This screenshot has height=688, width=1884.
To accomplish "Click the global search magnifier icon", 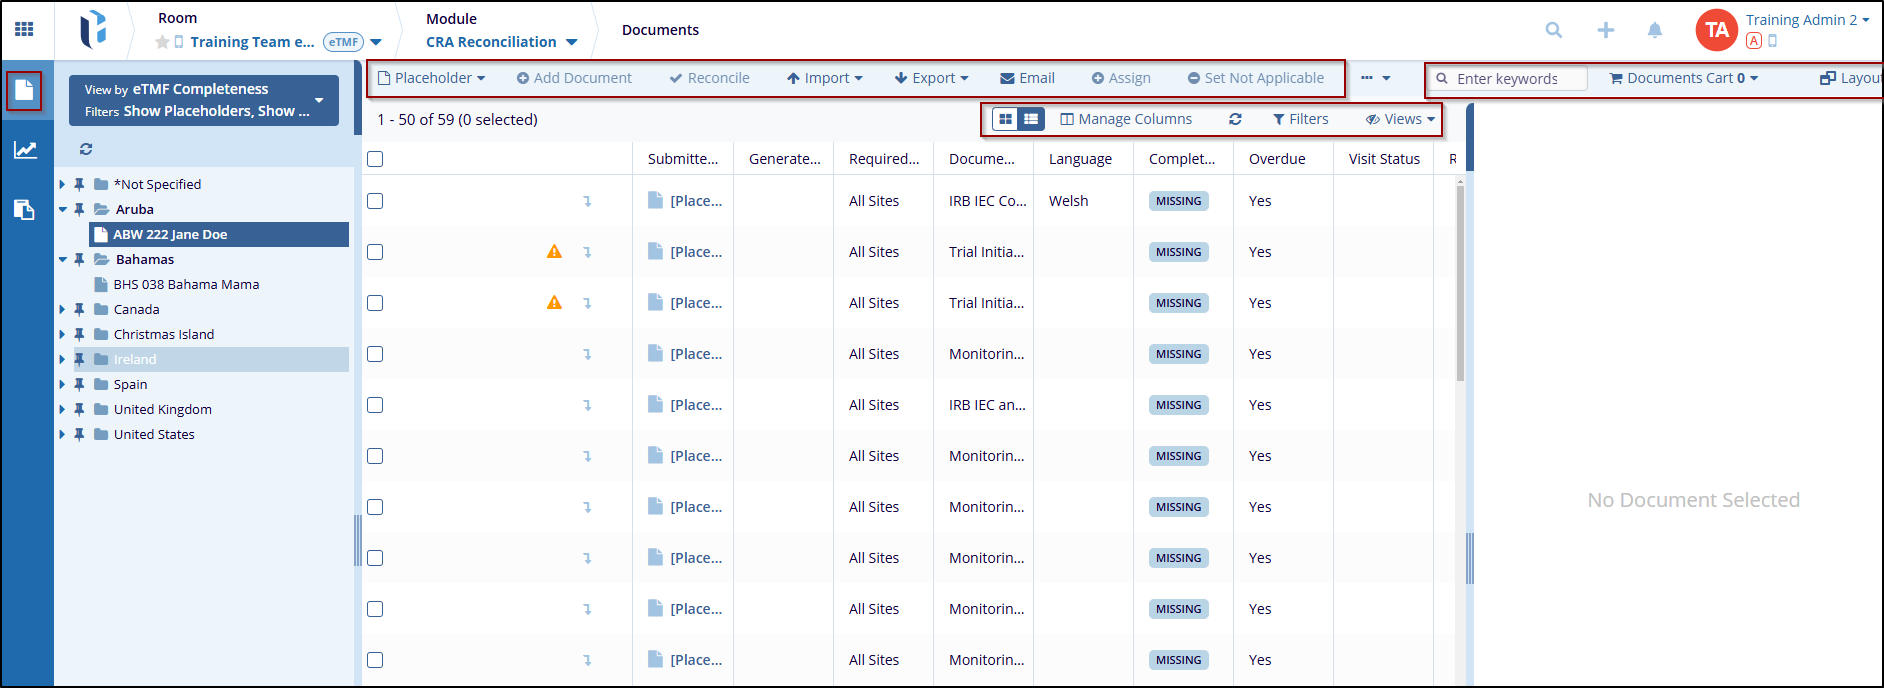I will coord(1553,30).
